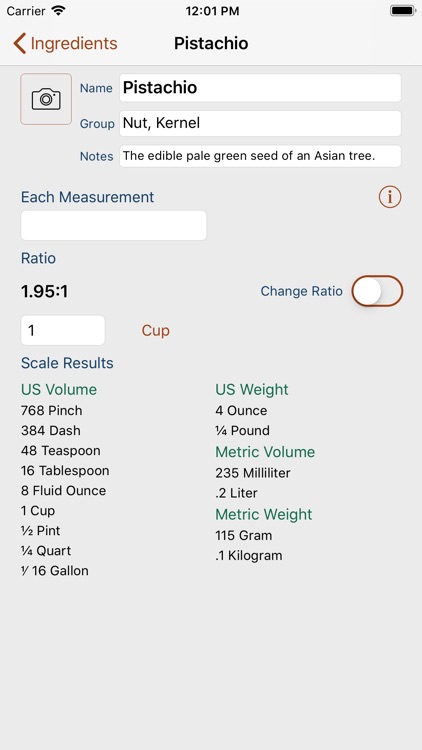
Task: Select the Group field Nut, Kernel
Action: pos(260,123)
